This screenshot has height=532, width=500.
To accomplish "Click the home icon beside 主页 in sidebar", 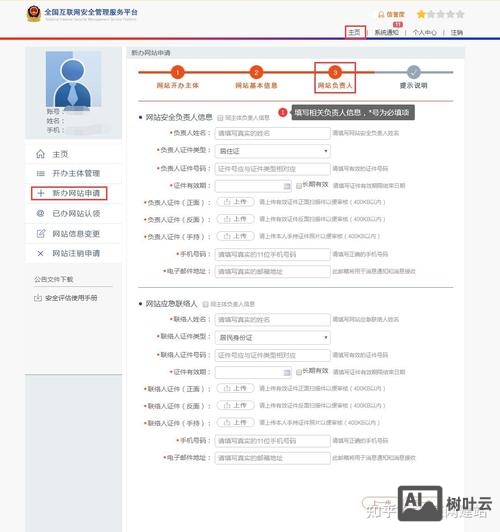I will pyautogui.click(x=40, y=154).
